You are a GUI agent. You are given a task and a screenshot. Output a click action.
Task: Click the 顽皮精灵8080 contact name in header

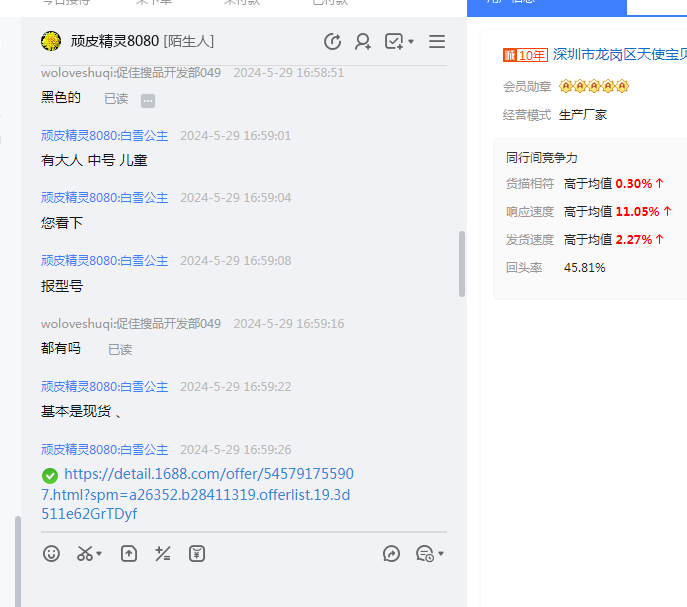(115, 41)
